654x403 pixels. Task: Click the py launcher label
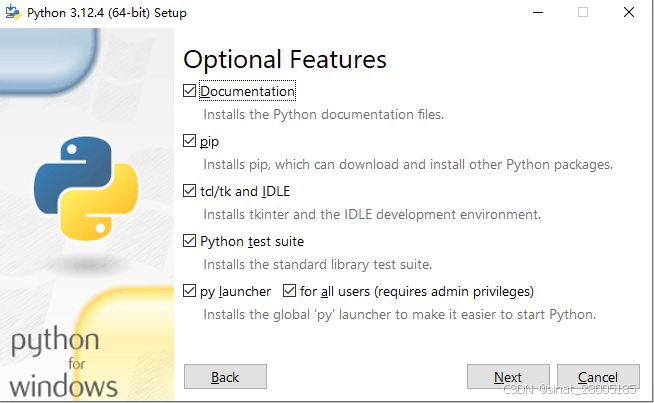coord(235,291)
